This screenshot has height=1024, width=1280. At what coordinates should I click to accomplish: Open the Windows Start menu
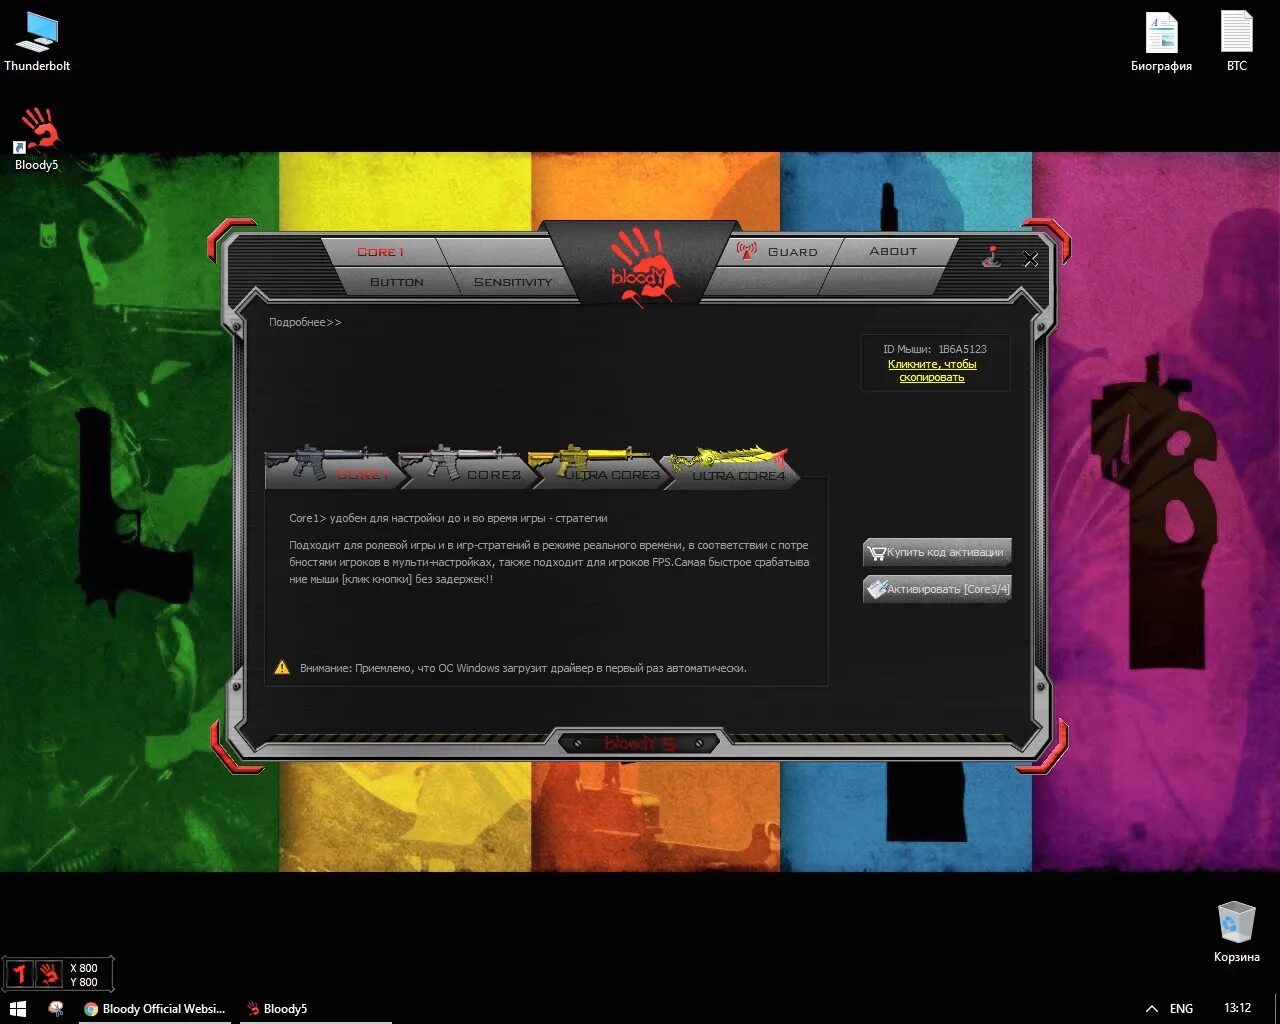pos(17,1008)
